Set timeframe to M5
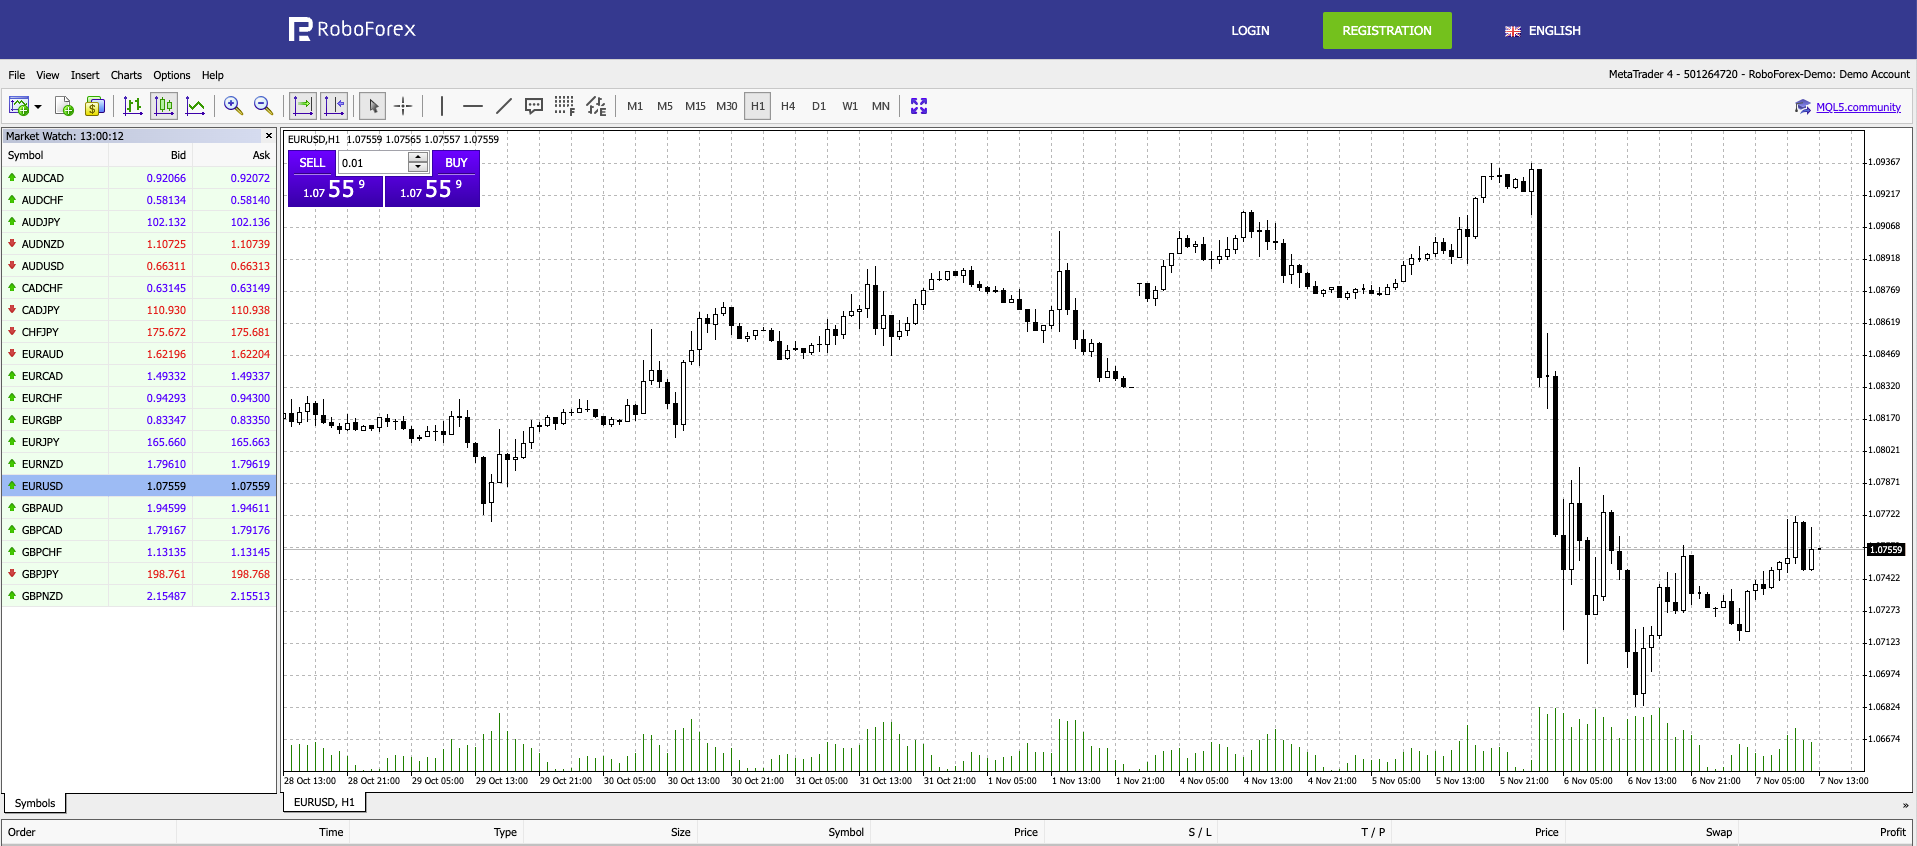Image resolution: width=1917 pixels, height=846 pixels. [x=665, y=106]
